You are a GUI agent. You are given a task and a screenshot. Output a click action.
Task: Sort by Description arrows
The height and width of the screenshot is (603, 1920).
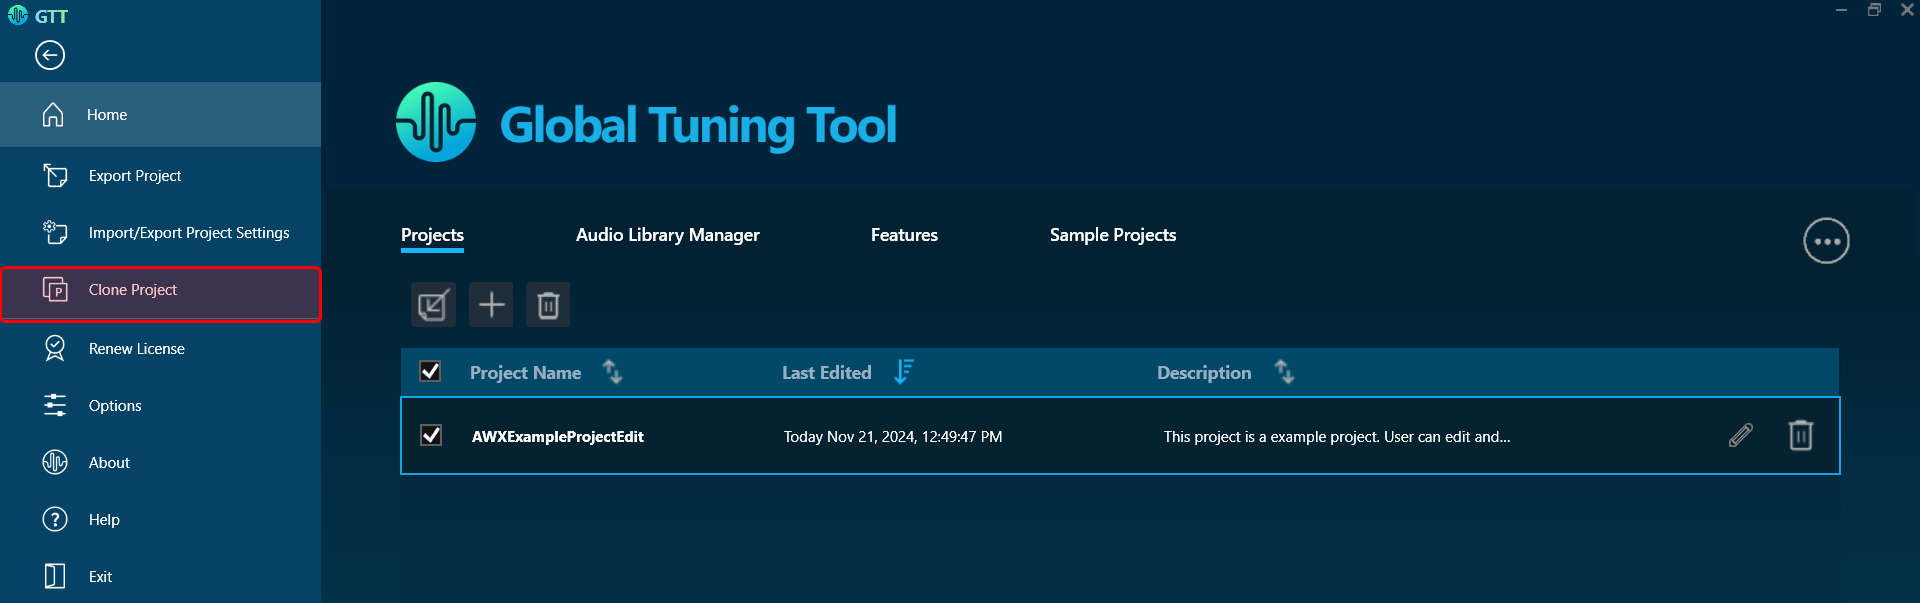pyautogui.click(x=1284, y=372)
